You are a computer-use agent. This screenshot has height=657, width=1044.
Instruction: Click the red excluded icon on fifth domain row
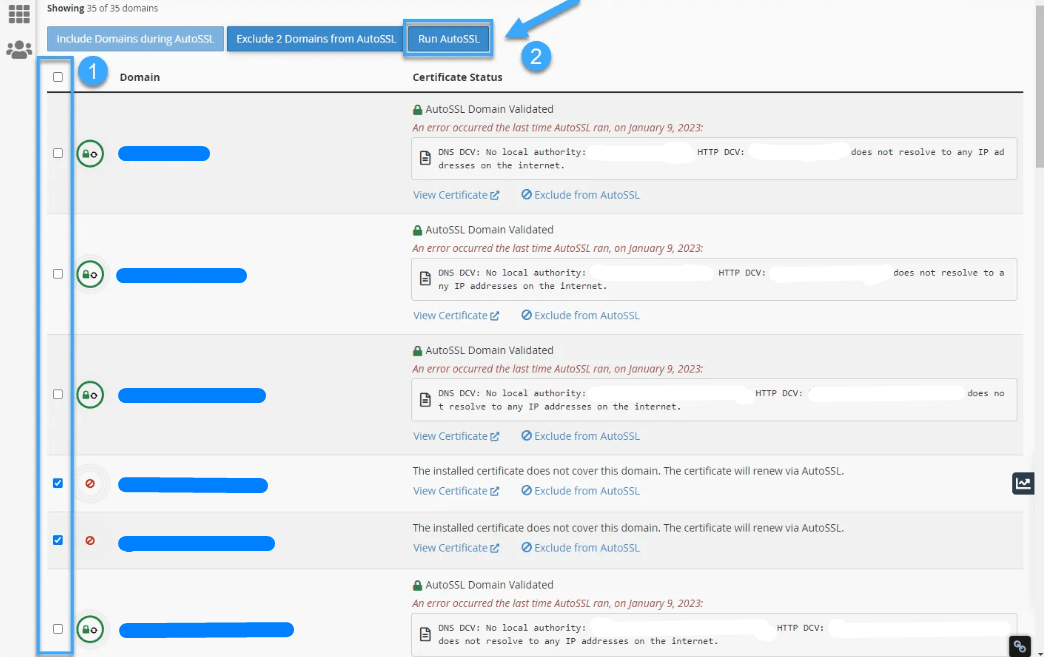click(x=89, y=540)
